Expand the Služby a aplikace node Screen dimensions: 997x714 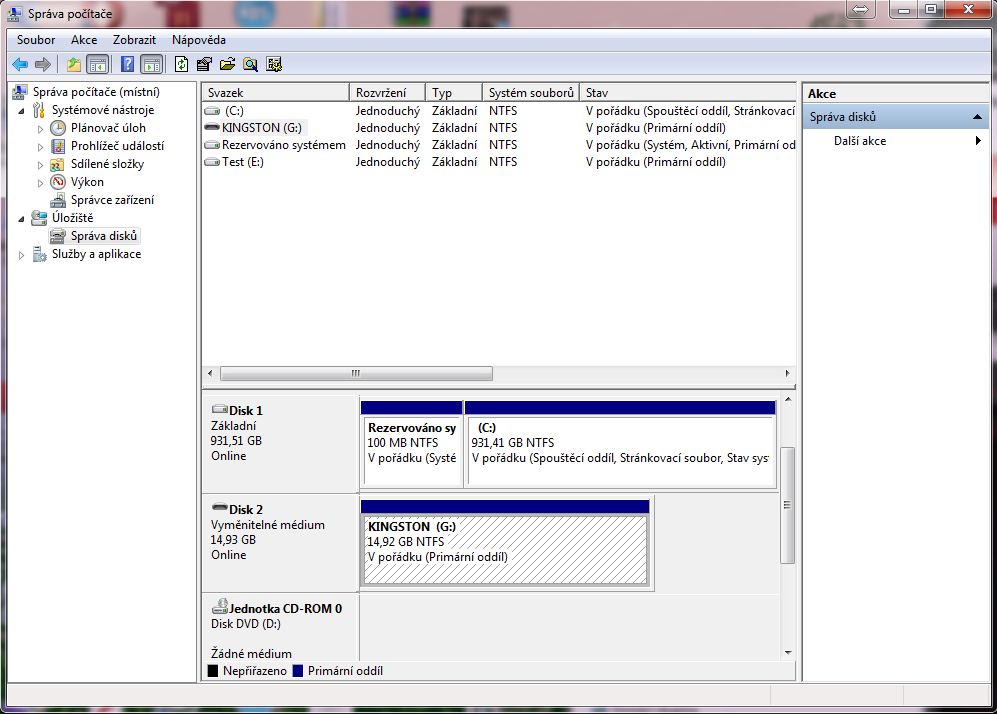click(x=21, y=255)
